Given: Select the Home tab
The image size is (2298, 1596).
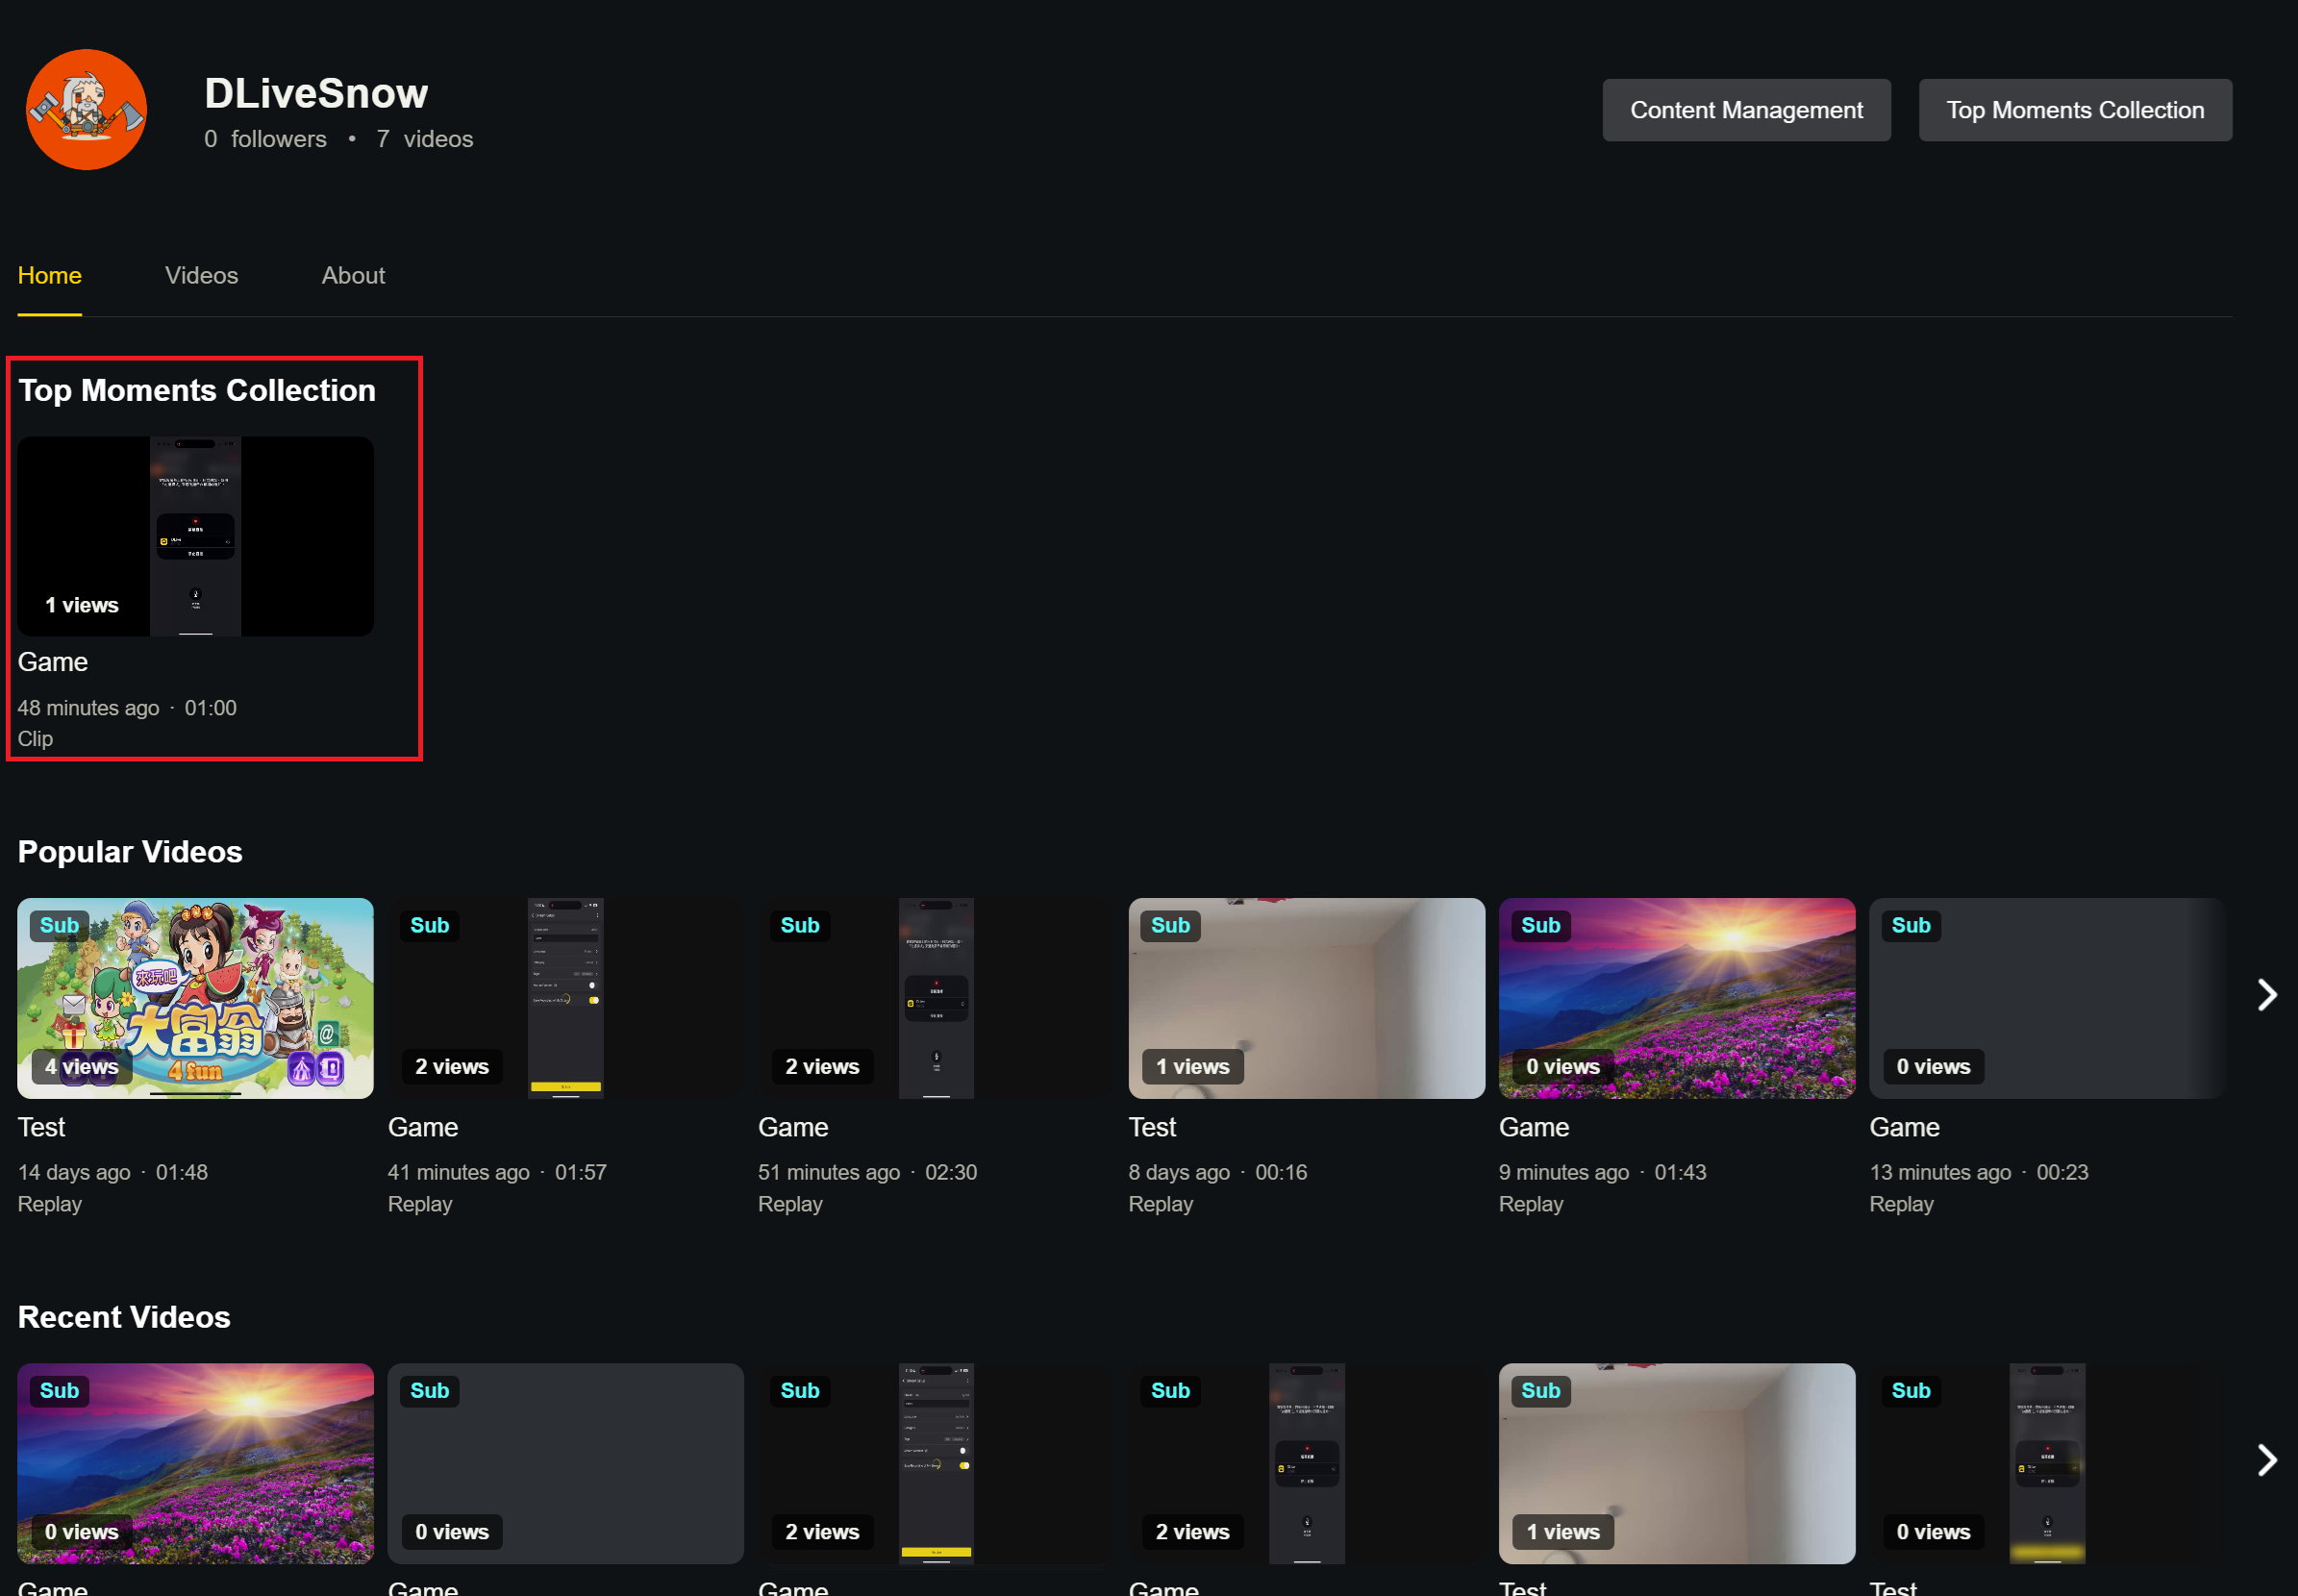Looking at the screenshot, I should tap(49, 275).
